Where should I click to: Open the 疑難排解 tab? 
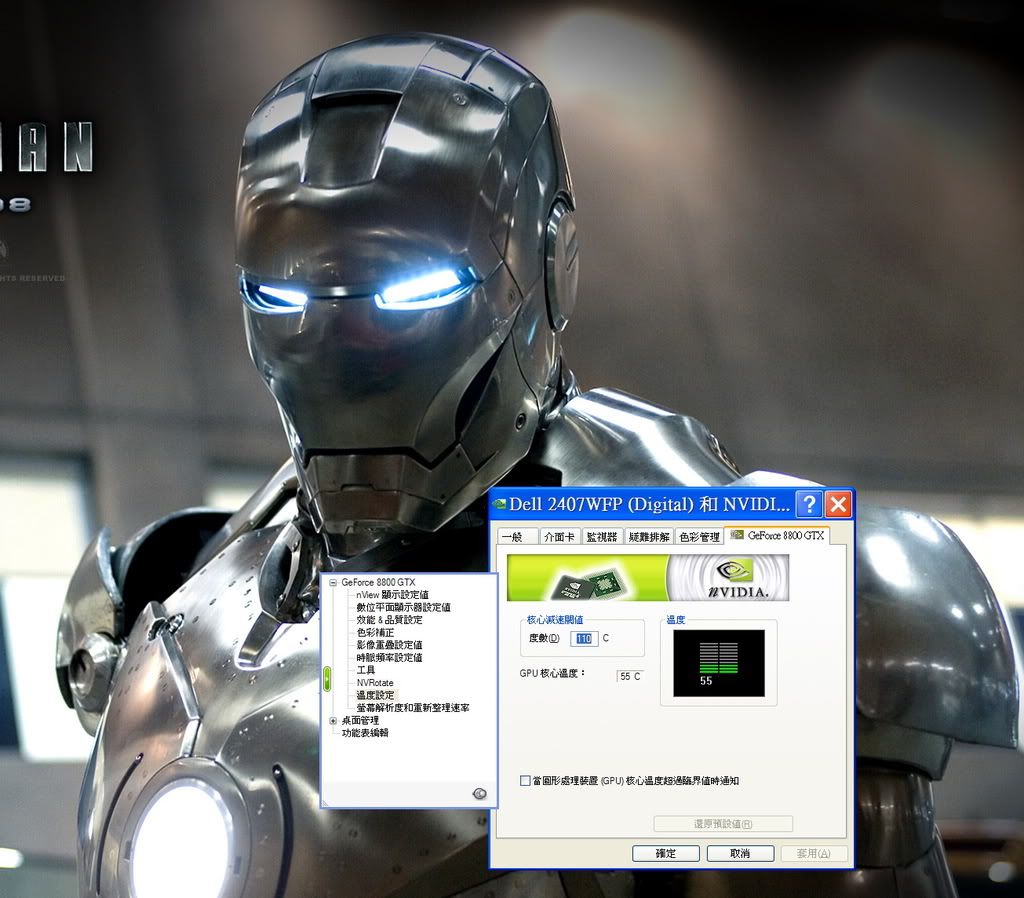coord(649,537)
